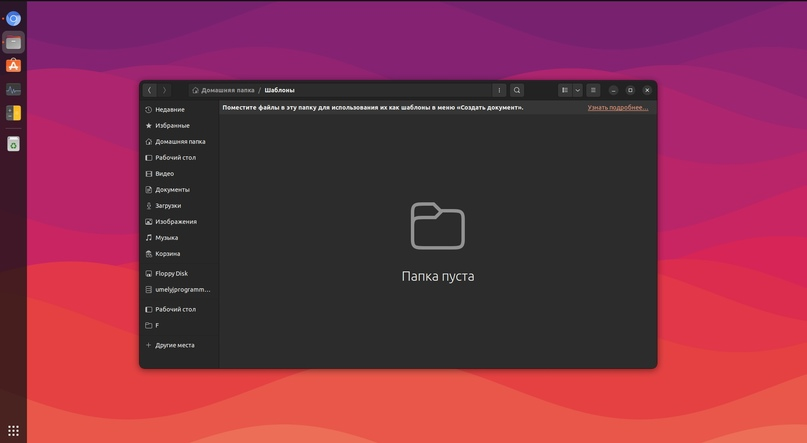Open the hamburger main menu

tap(593, 90)
